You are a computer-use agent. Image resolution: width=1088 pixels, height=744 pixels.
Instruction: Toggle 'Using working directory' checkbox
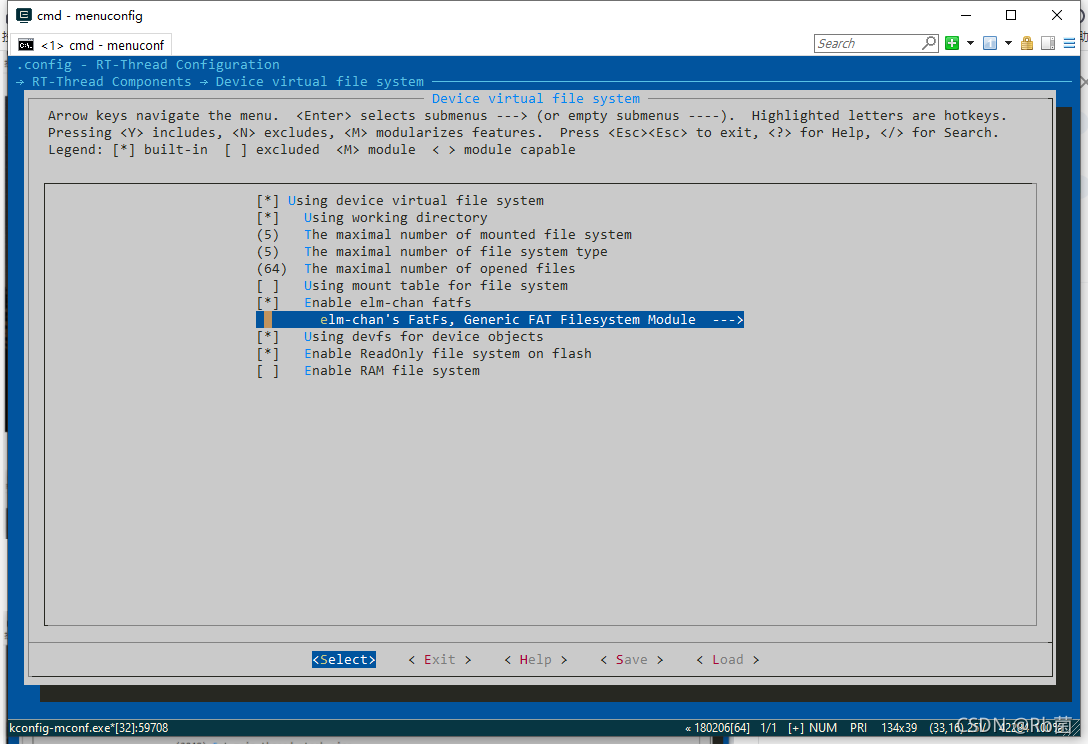(268, 218)
